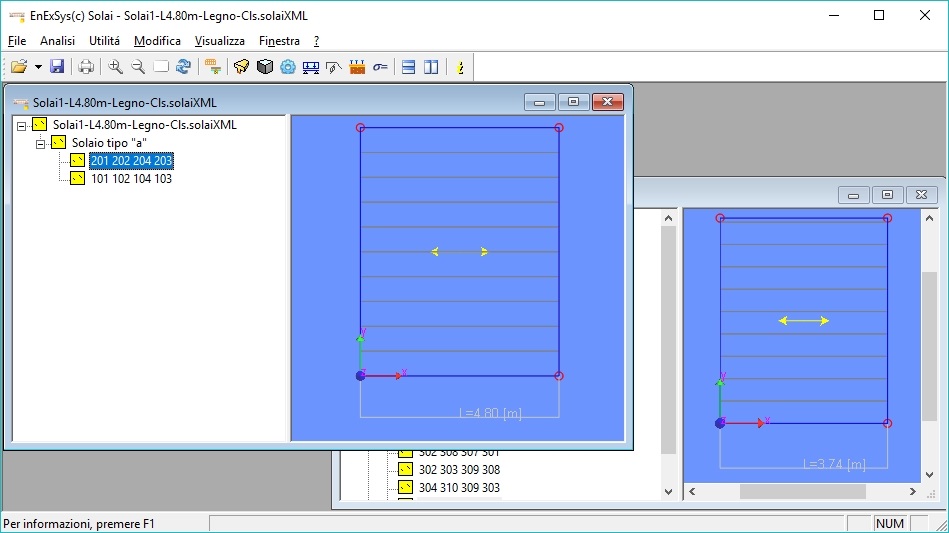Zoom in using the magnifier plus icon
Image resolution: width=949 pixels, height=533 pixels.
[116, 67]
